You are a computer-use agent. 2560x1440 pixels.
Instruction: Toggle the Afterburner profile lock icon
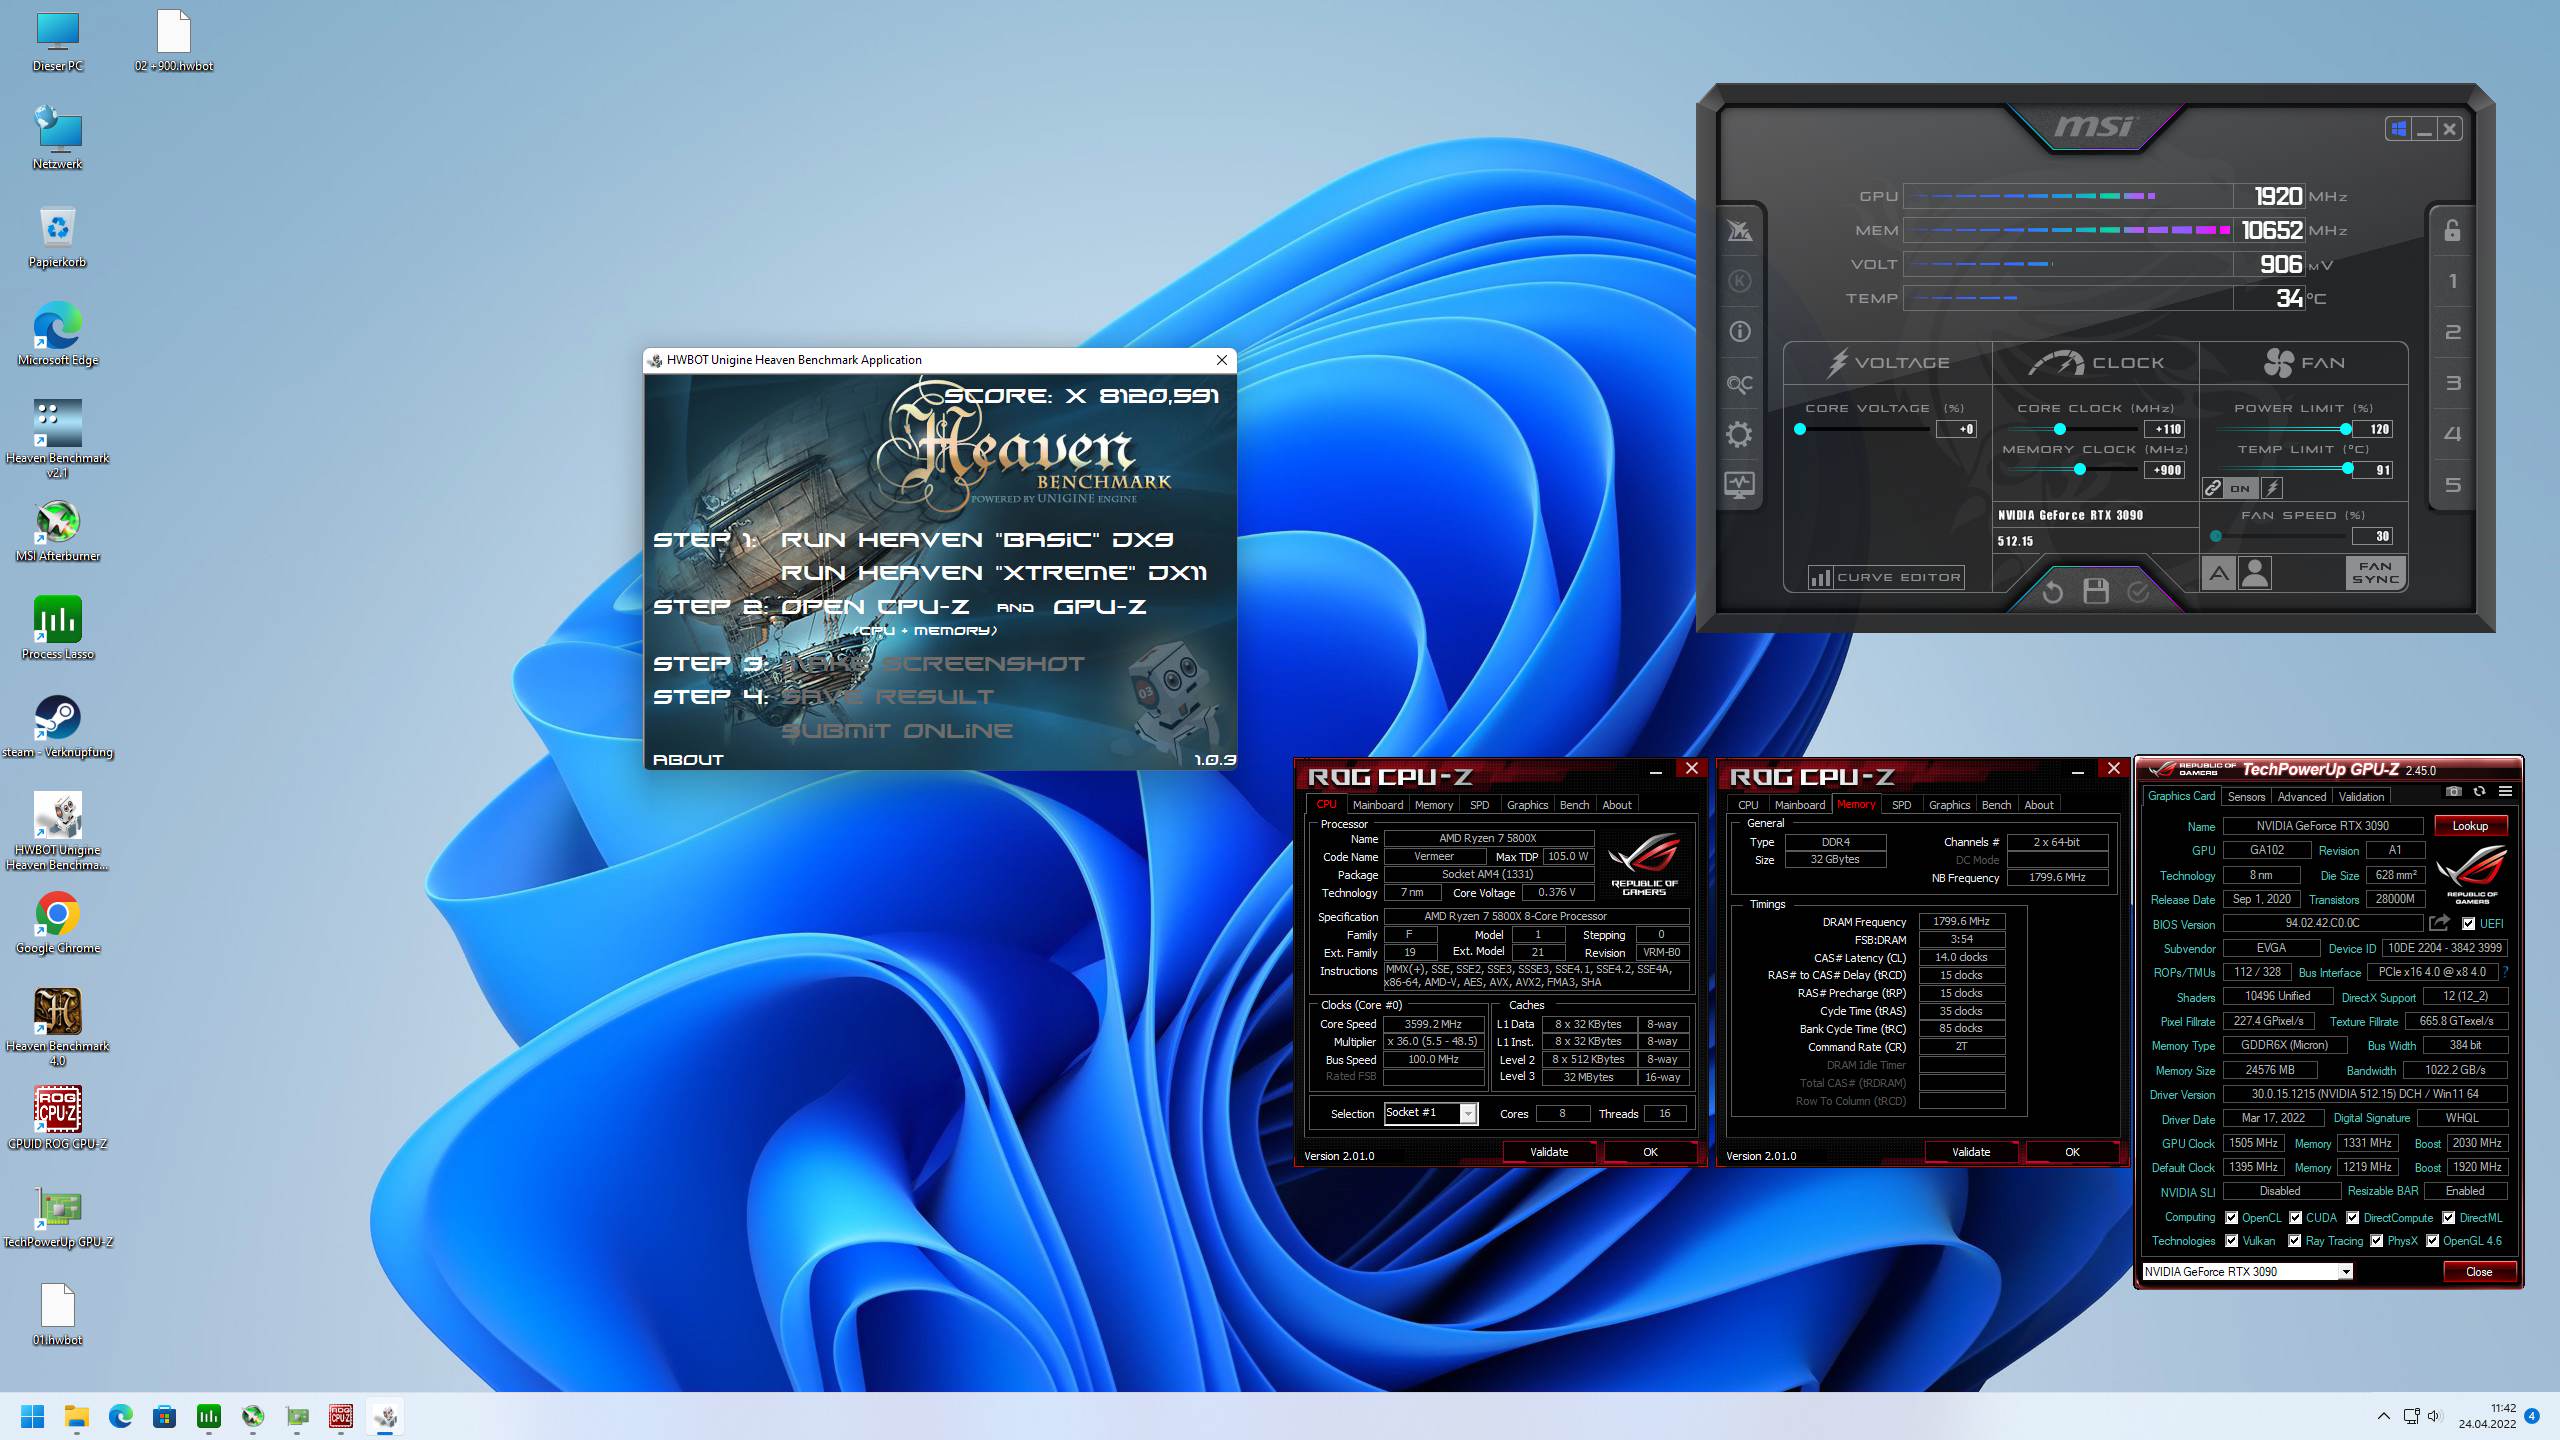(x=2453, y=231)
